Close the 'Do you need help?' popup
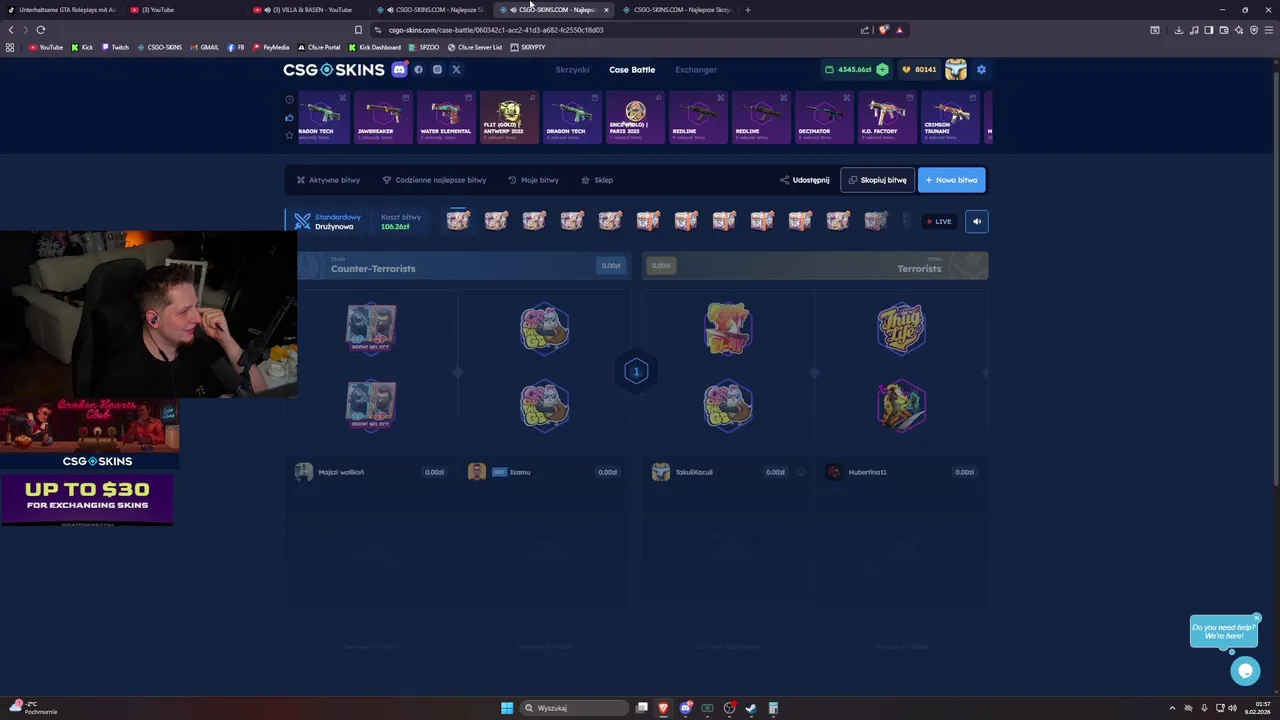Viewport: 1280px width, 720px height. click(x=1257, y=618)
